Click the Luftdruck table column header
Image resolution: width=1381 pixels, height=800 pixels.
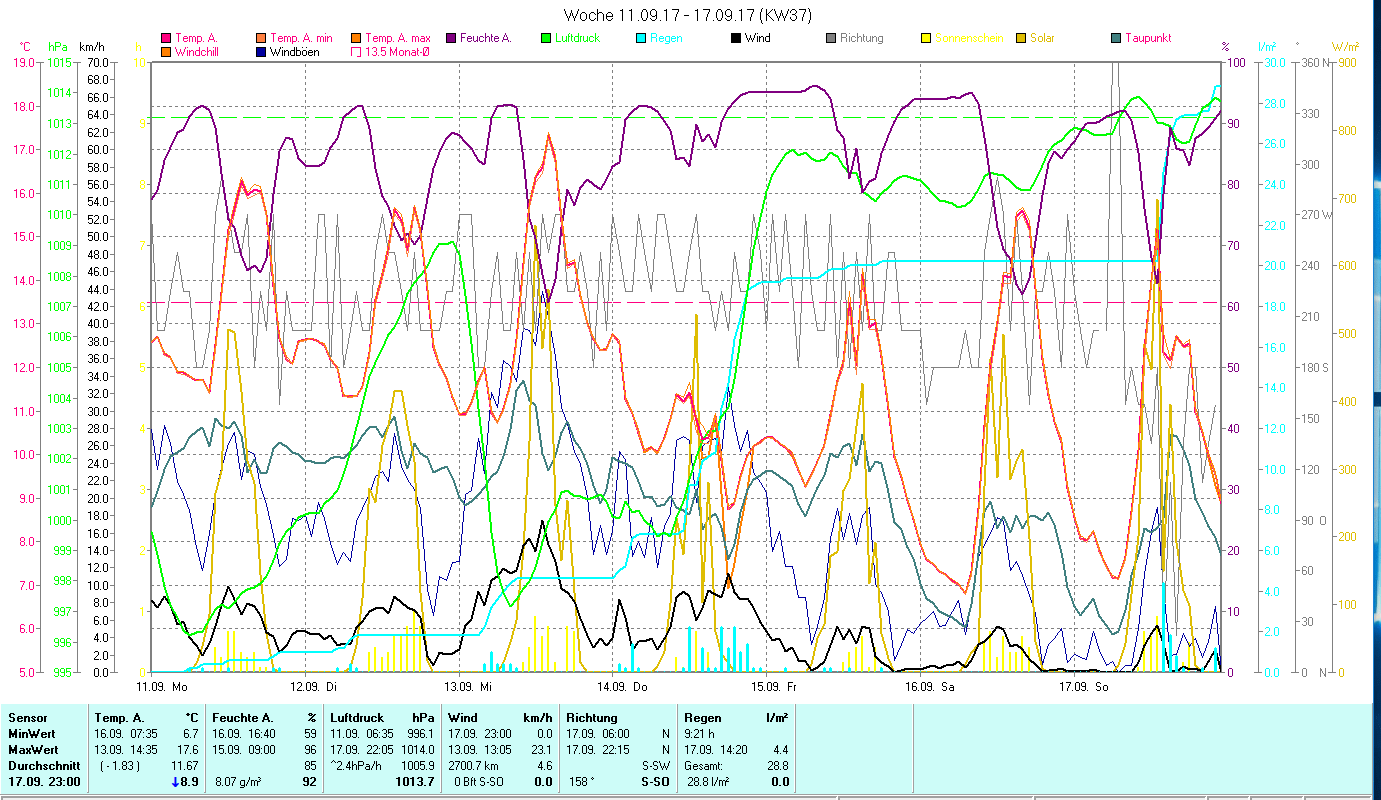tap(359, 718)
